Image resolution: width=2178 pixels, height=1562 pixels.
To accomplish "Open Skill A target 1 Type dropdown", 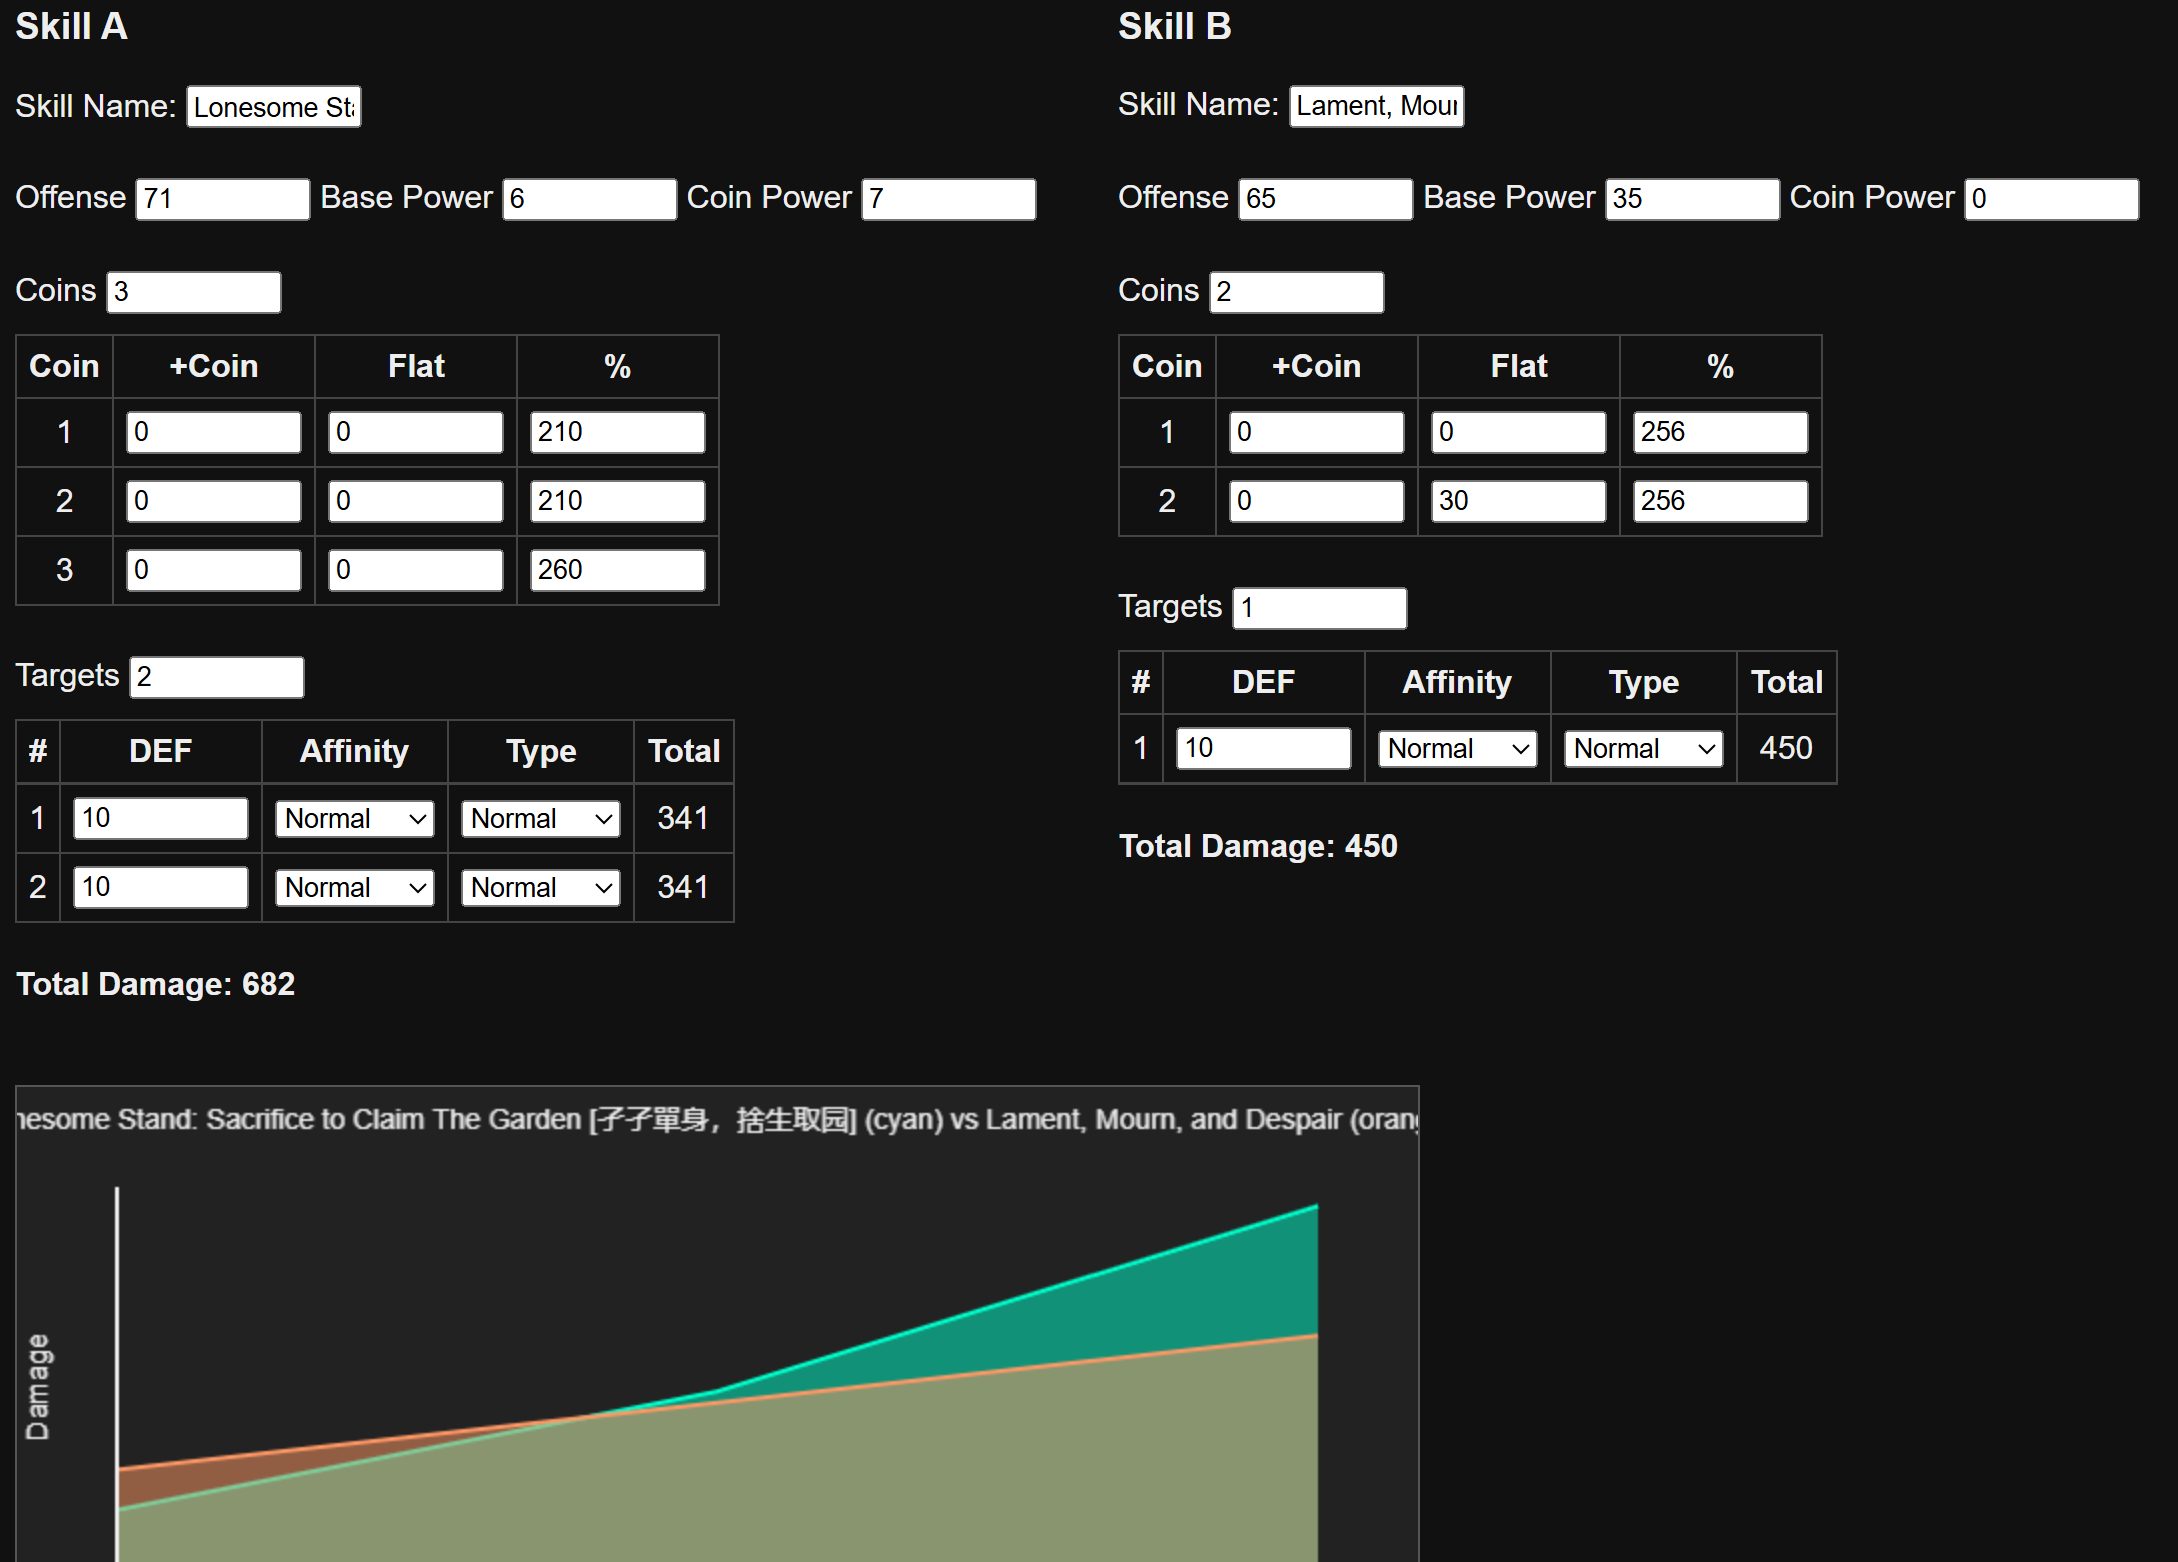I will (540, 819).
